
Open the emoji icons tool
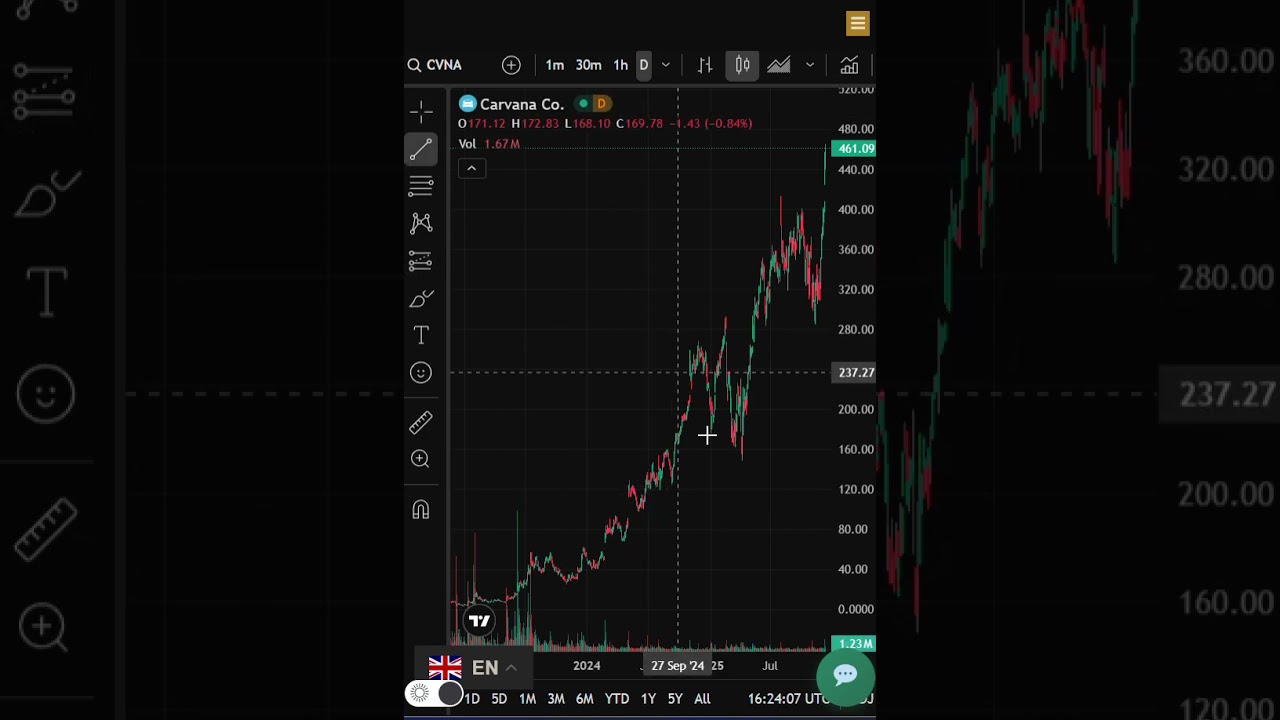point(421,373)
